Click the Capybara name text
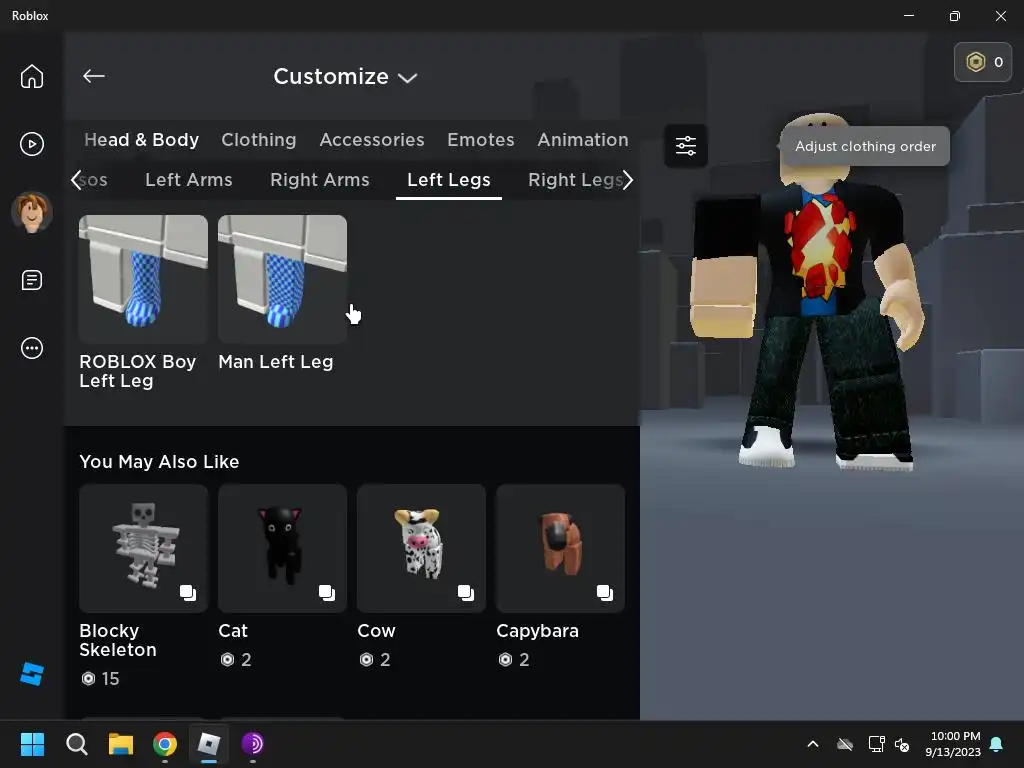The image size is (1024, 768). (x=537, y=631)
